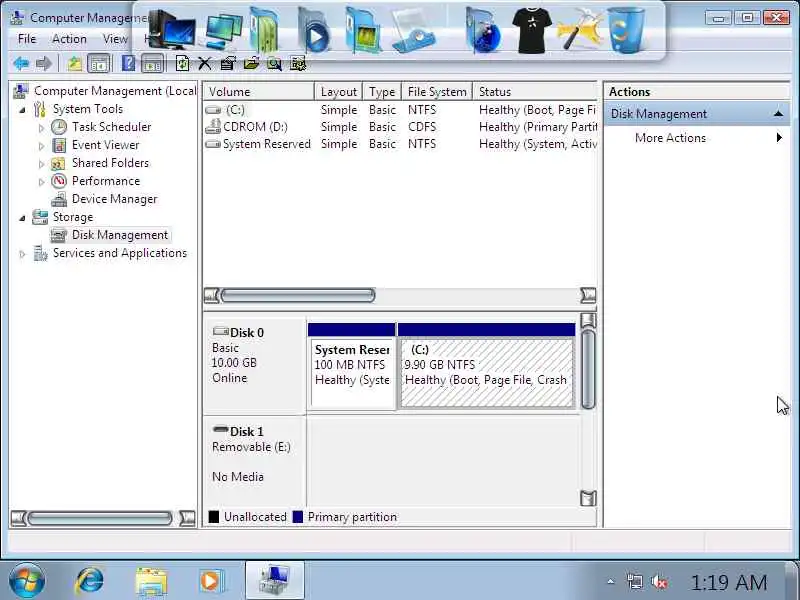Screen dimensions: 800x600
Task: Open the Action menu
Action: tap(69, 39)
